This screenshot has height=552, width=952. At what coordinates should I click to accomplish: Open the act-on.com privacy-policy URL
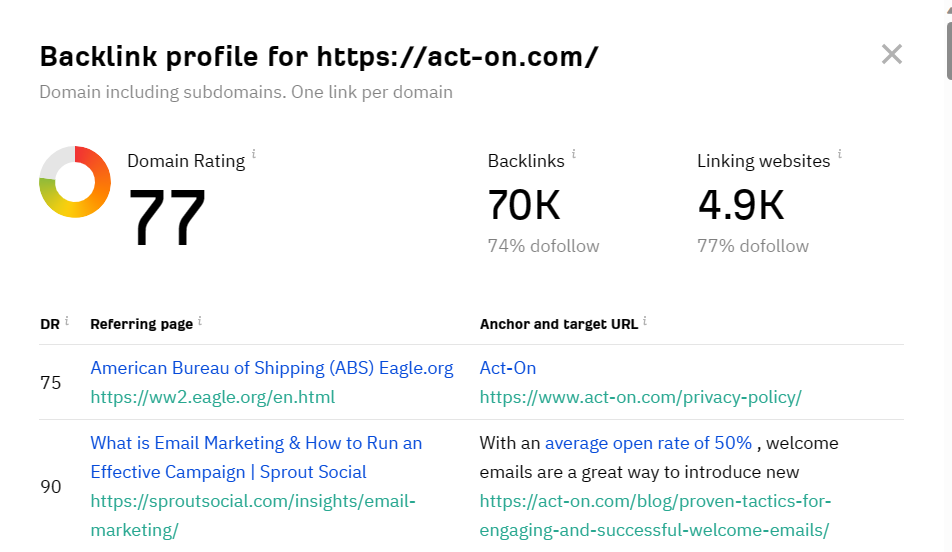click(x=641, y=397)
